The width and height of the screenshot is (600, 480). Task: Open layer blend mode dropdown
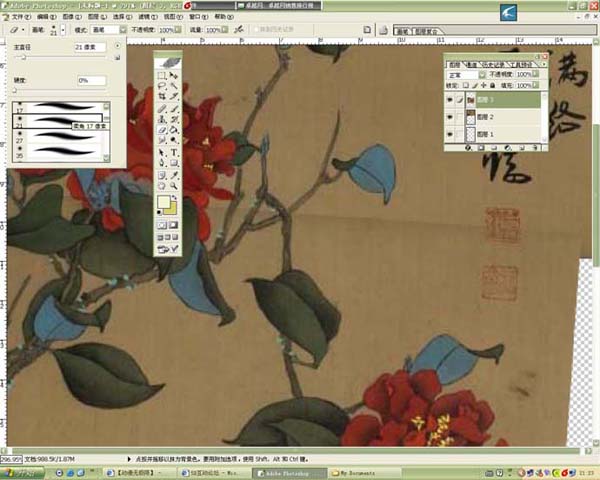point(482,75)
